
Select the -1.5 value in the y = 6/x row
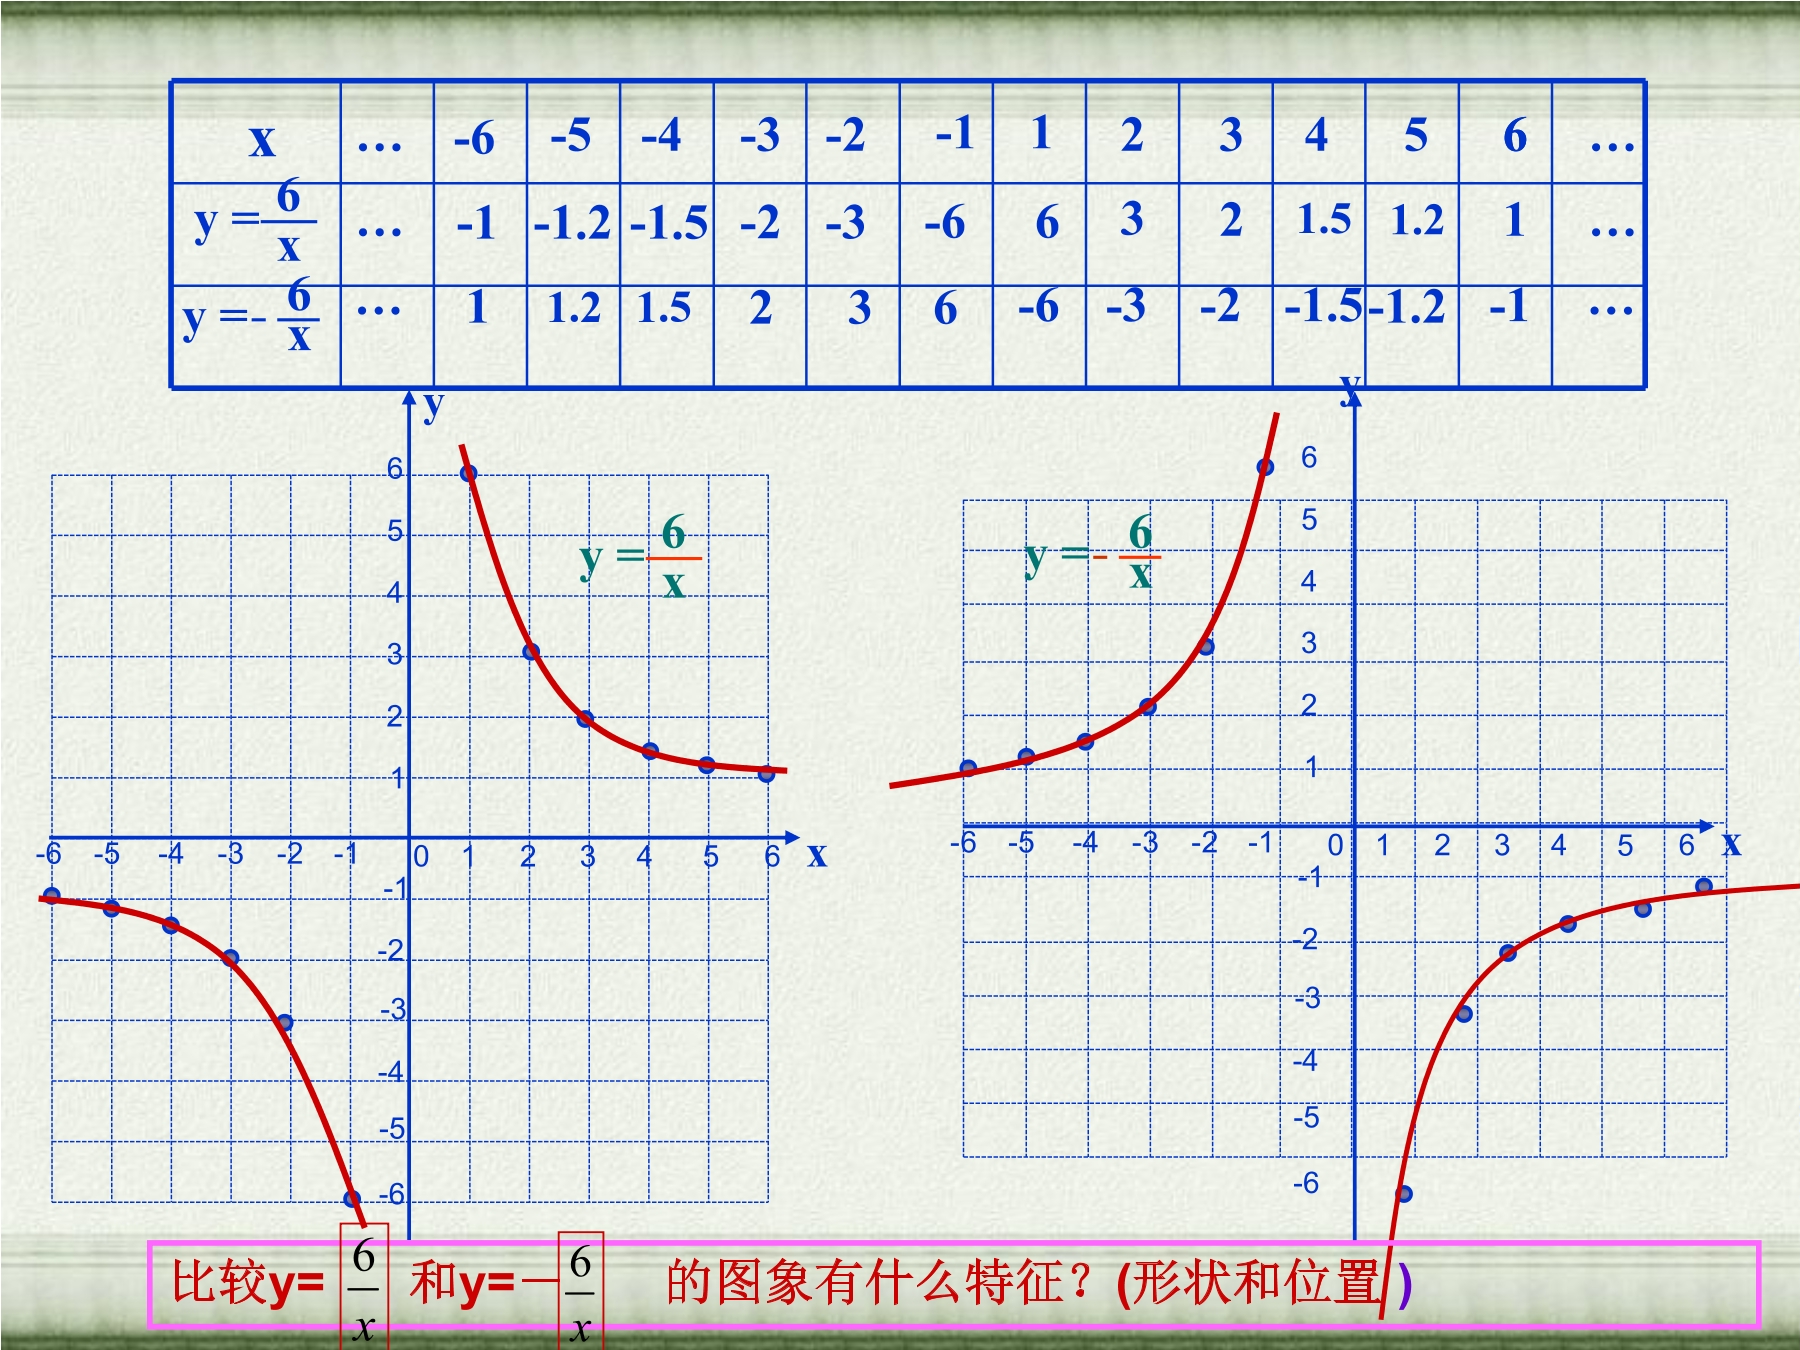[x=669, y=222]
